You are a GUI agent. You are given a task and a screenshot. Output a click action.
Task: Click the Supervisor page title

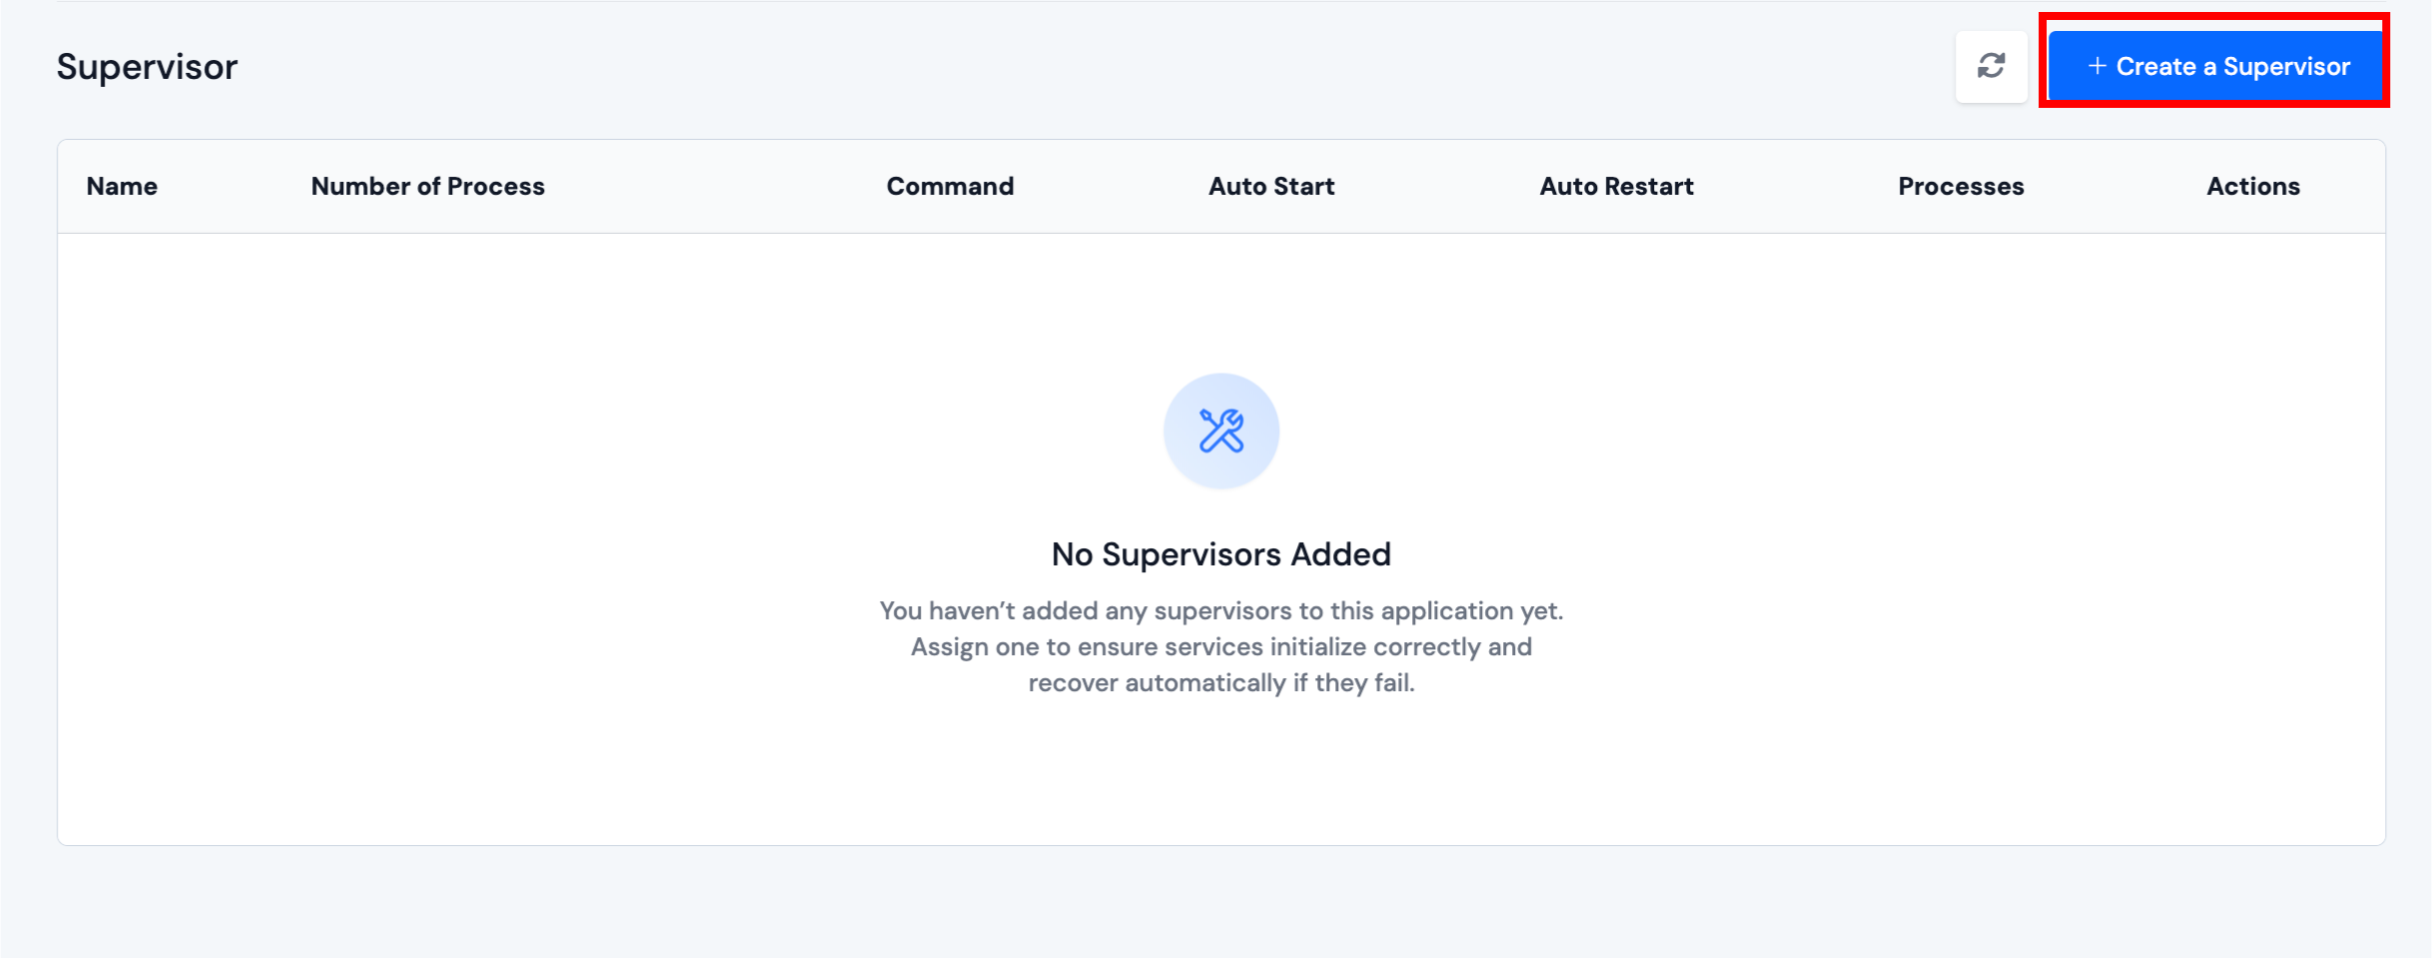pyautogui.click(x=147, y=67)
